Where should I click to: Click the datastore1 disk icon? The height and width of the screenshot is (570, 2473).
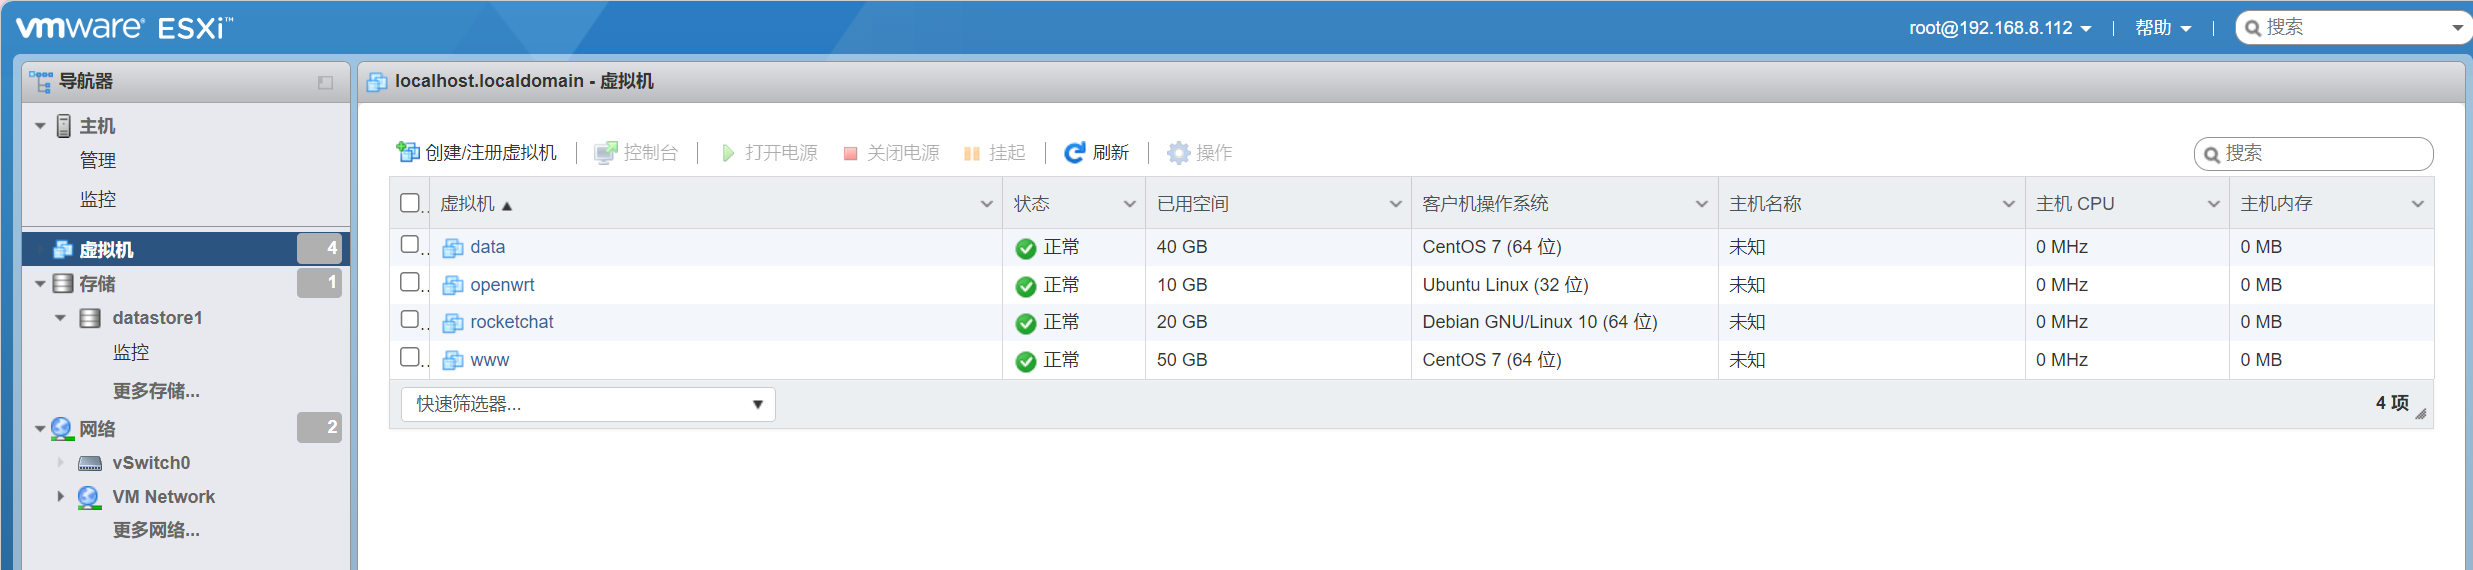pos(90,318)
